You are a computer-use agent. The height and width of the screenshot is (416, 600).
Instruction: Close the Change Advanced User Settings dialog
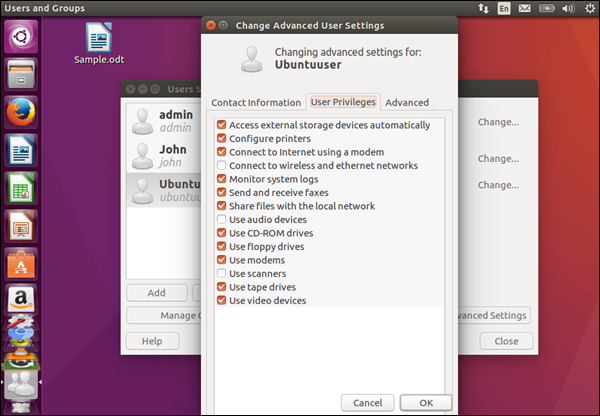point(210,25)
